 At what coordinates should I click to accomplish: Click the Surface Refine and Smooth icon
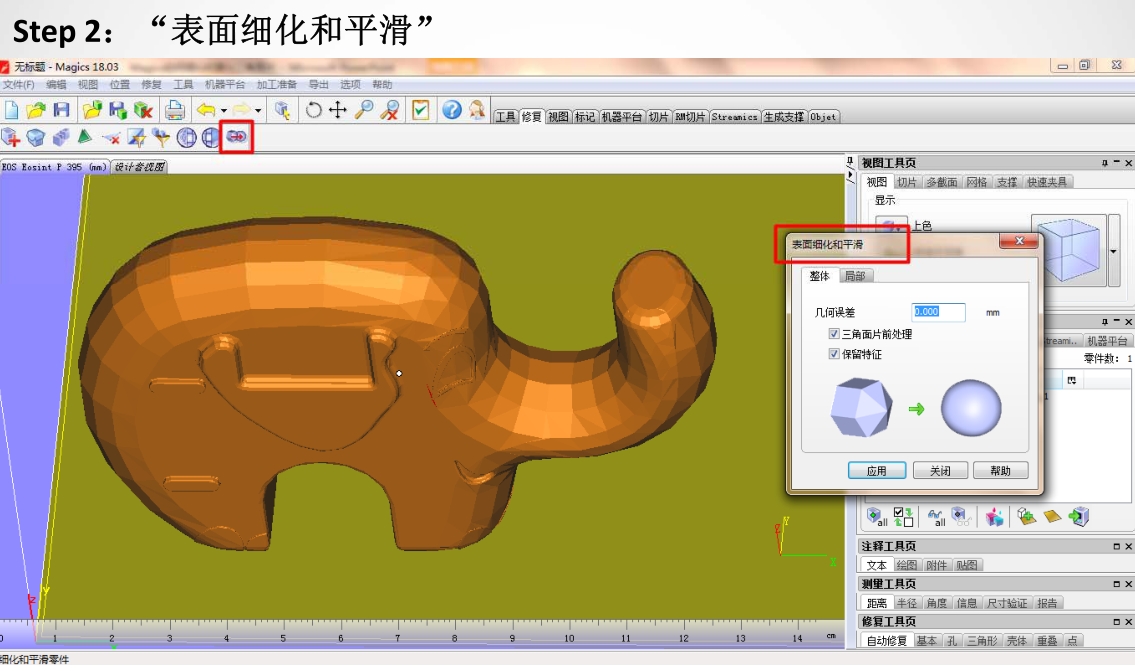coord(237,137)
